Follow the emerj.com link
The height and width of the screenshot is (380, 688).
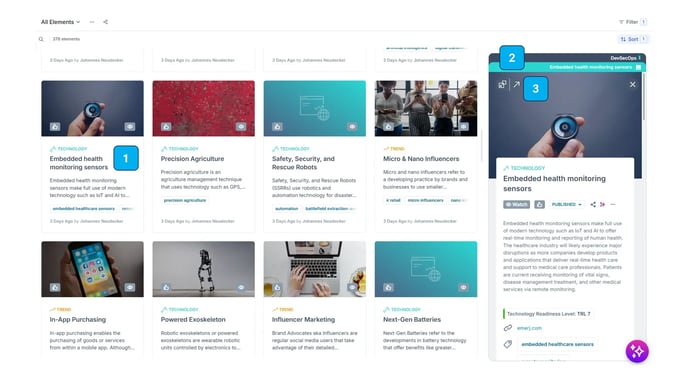click(x=529, y=328)
